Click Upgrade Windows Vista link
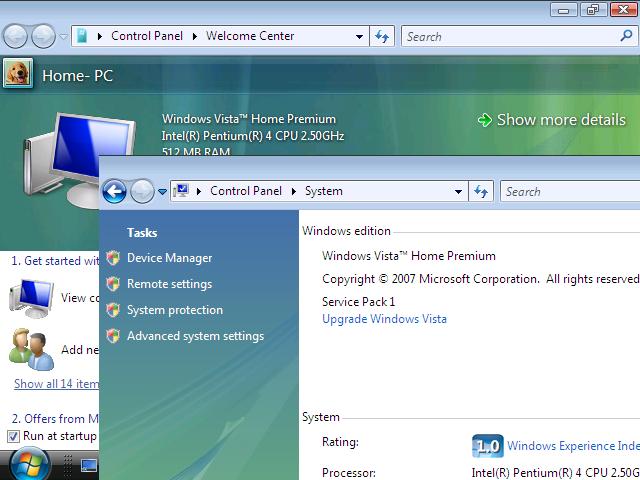Viewport: 640px width, 480px height. 384,319
